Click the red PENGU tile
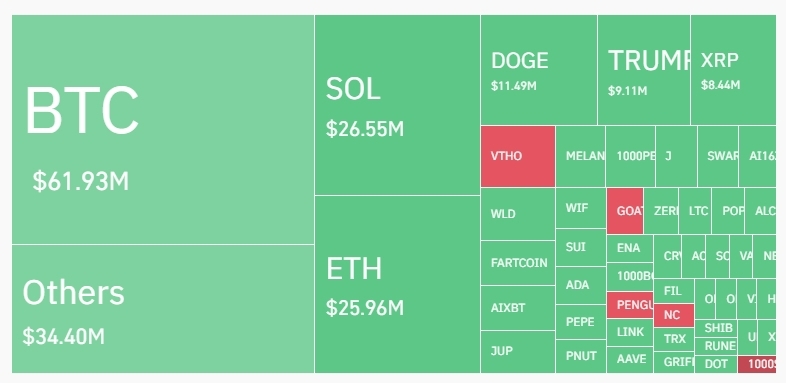This screenshot has height=383, width=786. tap(630, 305)
